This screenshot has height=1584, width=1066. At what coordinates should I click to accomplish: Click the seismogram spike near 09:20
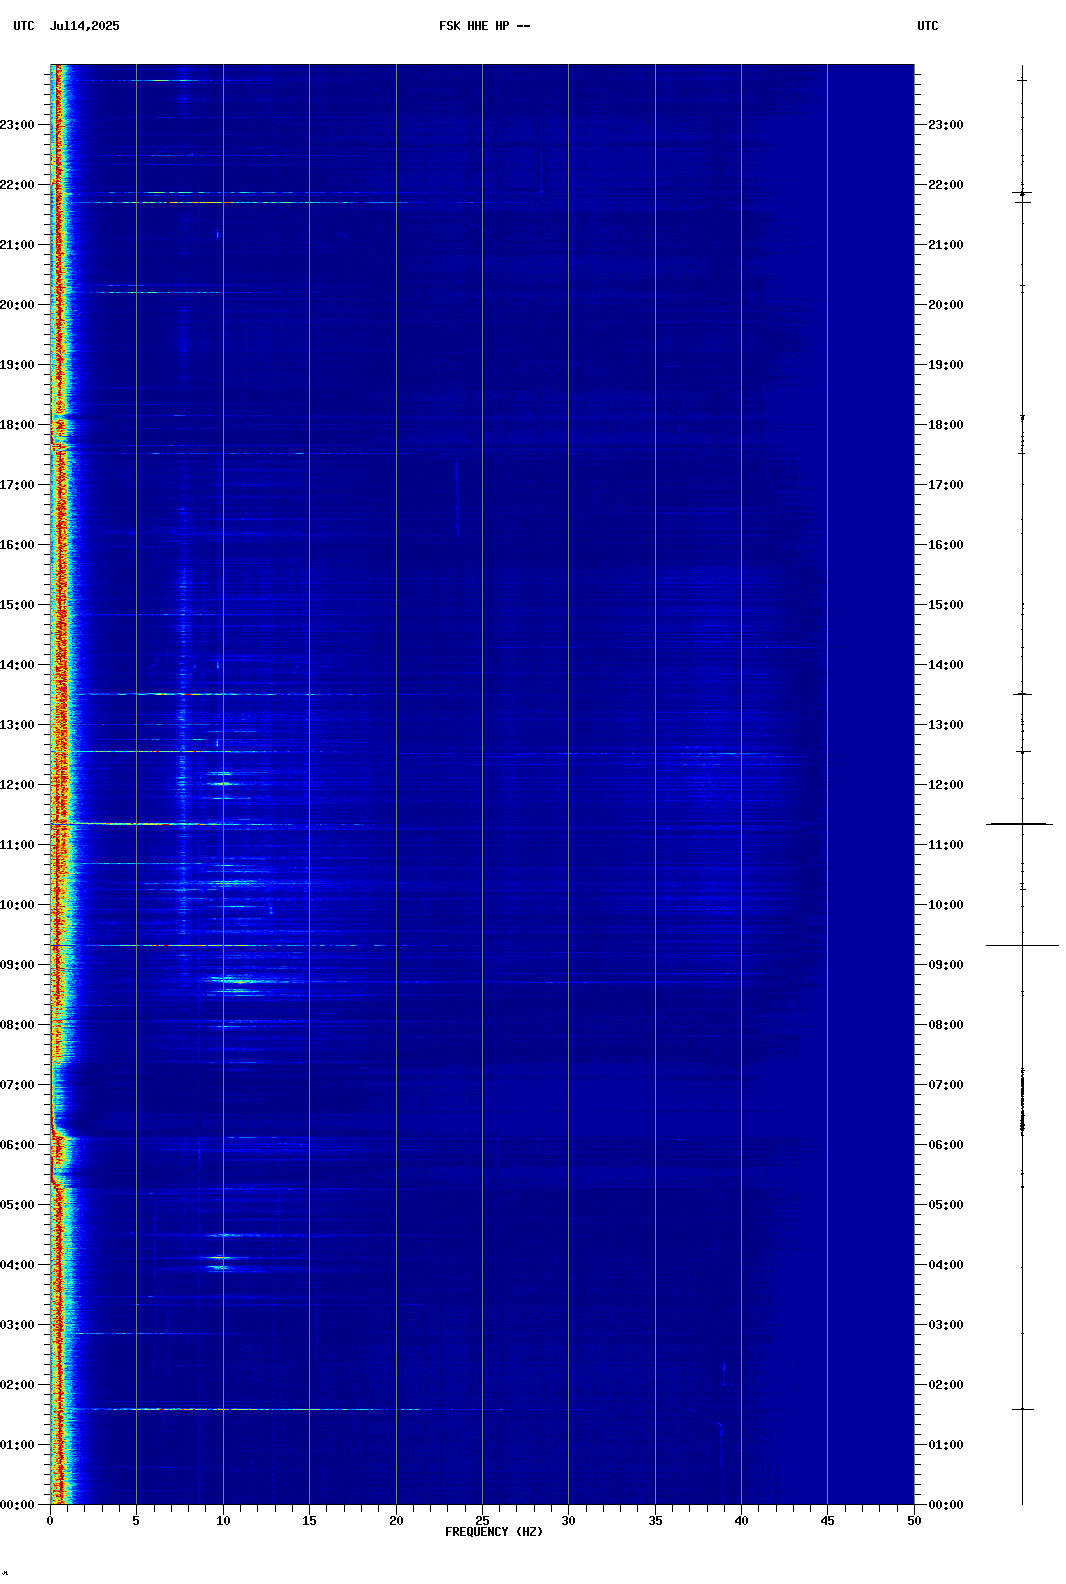click(1022, 945)
